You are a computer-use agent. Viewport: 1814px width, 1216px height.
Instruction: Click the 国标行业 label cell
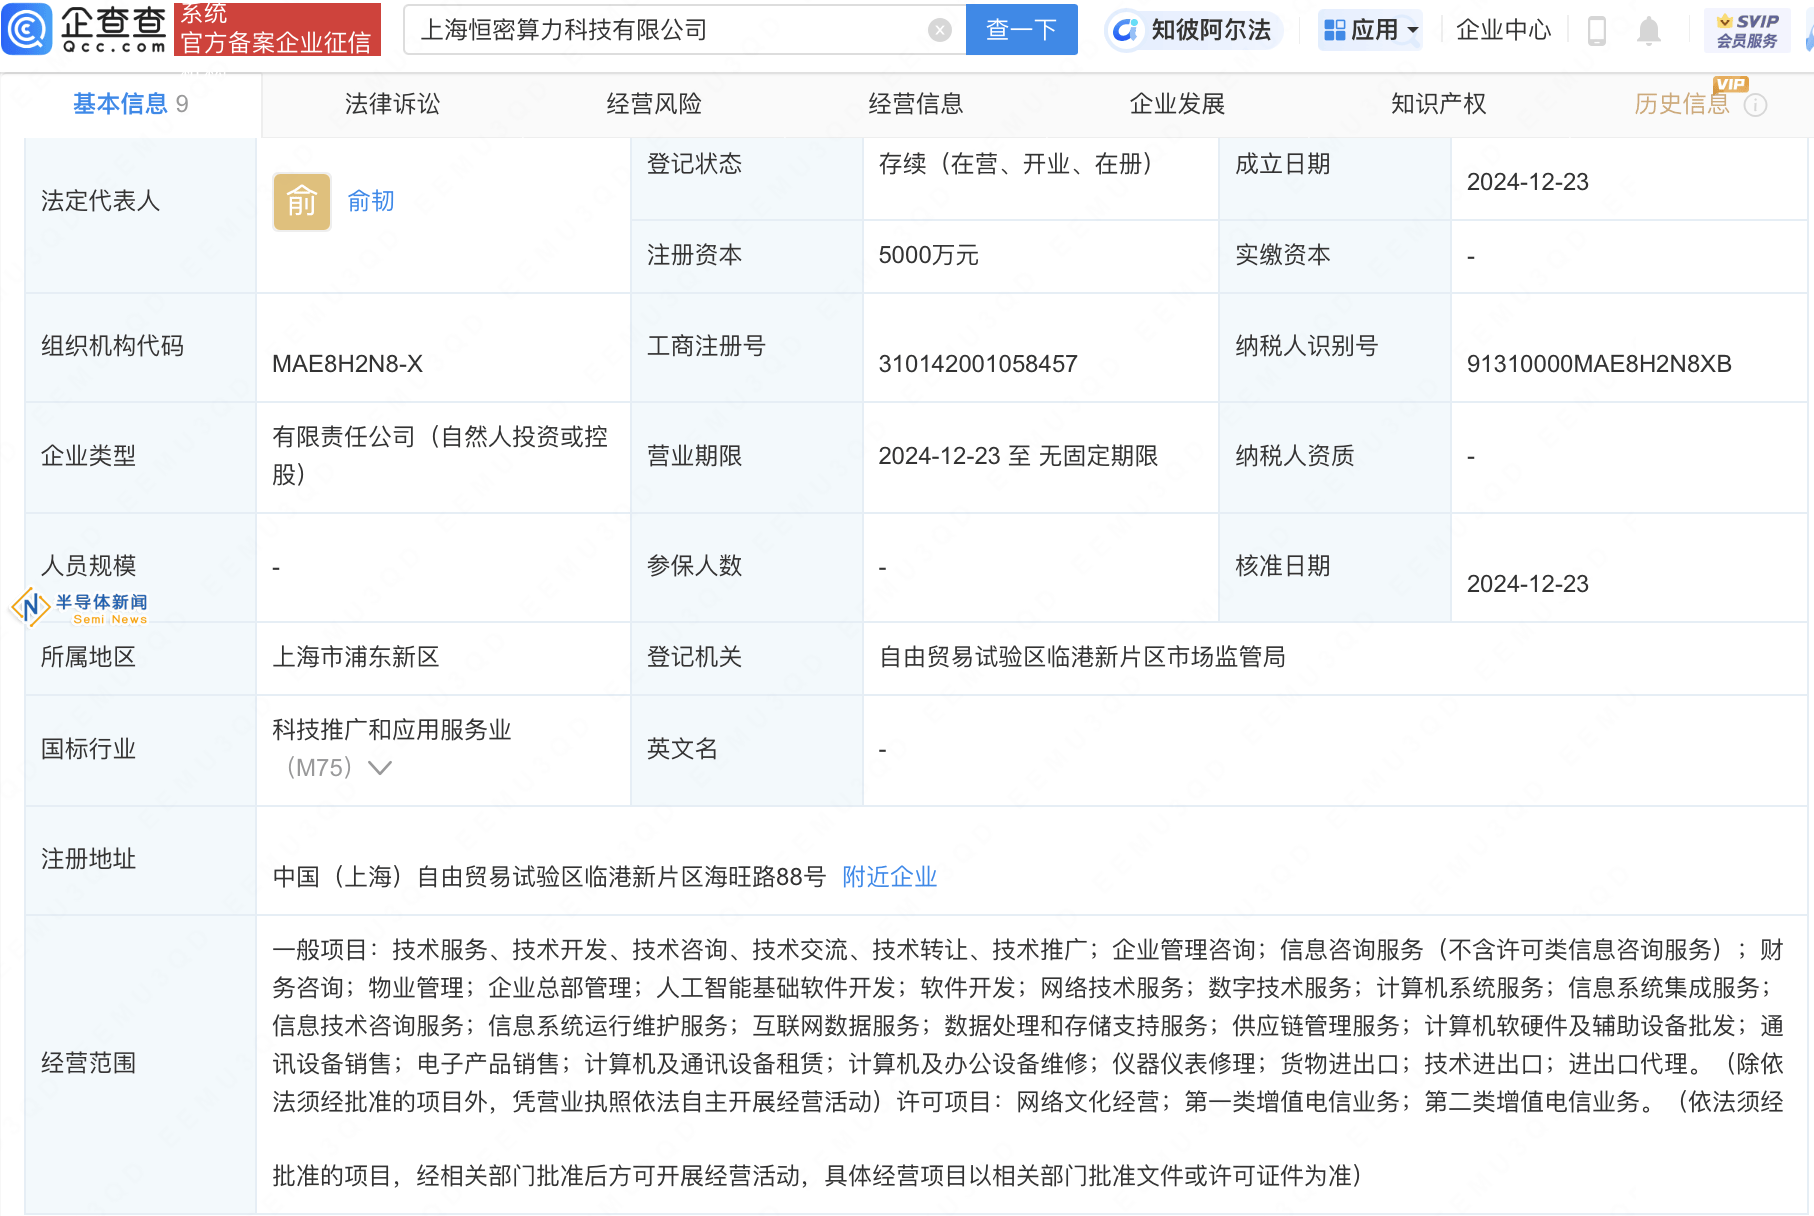pyautogui.click(x=140, y=750)
